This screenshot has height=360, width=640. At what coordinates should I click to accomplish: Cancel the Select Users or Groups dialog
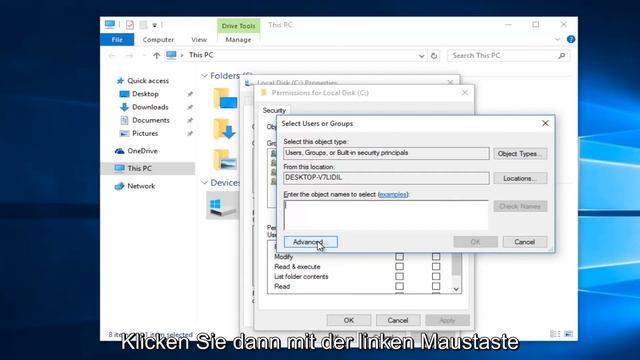pyautogui.click(x=524, y=242)
